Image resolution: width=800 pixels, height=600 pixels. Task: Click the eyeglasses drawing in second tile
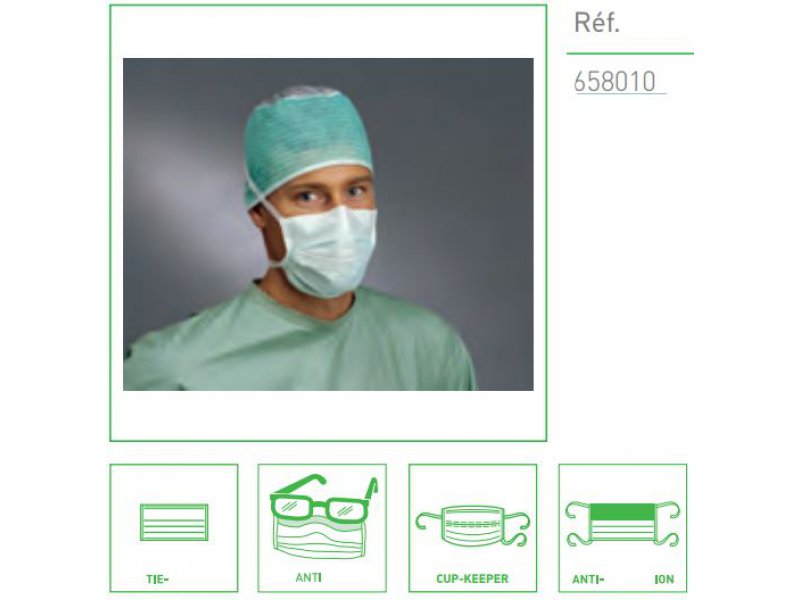(323, 498)
